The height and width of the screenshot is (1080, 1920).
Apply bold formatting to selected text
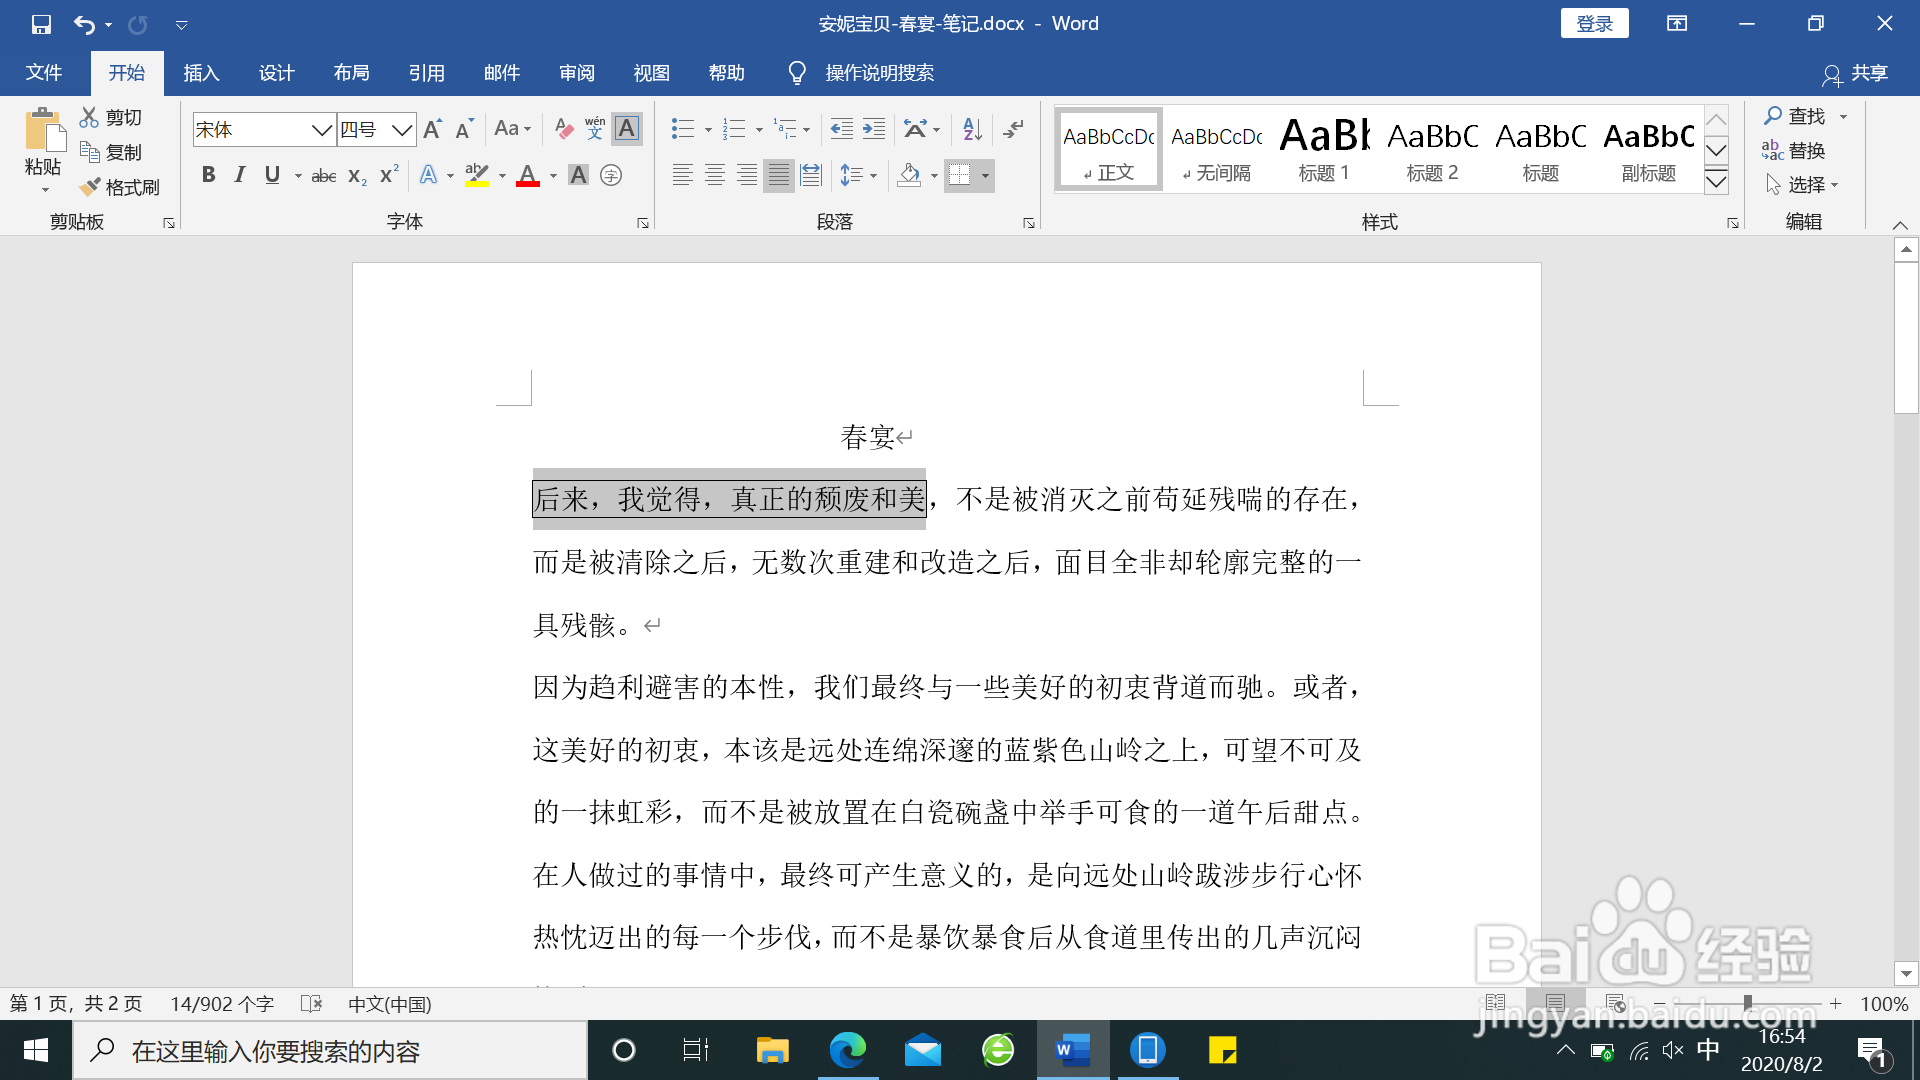click(x=208, y=175)
